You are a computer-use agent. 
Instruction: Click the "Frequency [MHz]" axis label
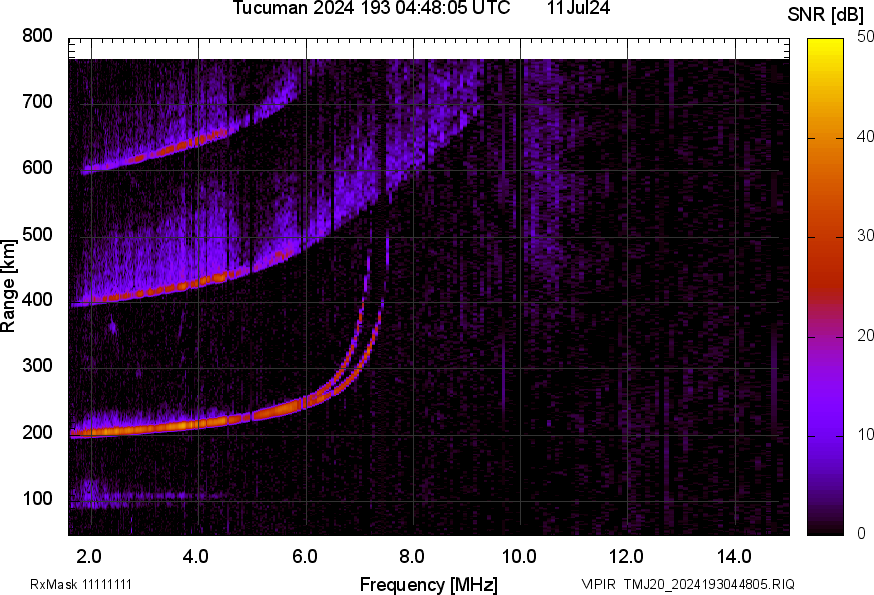click(x=429, y=584)
